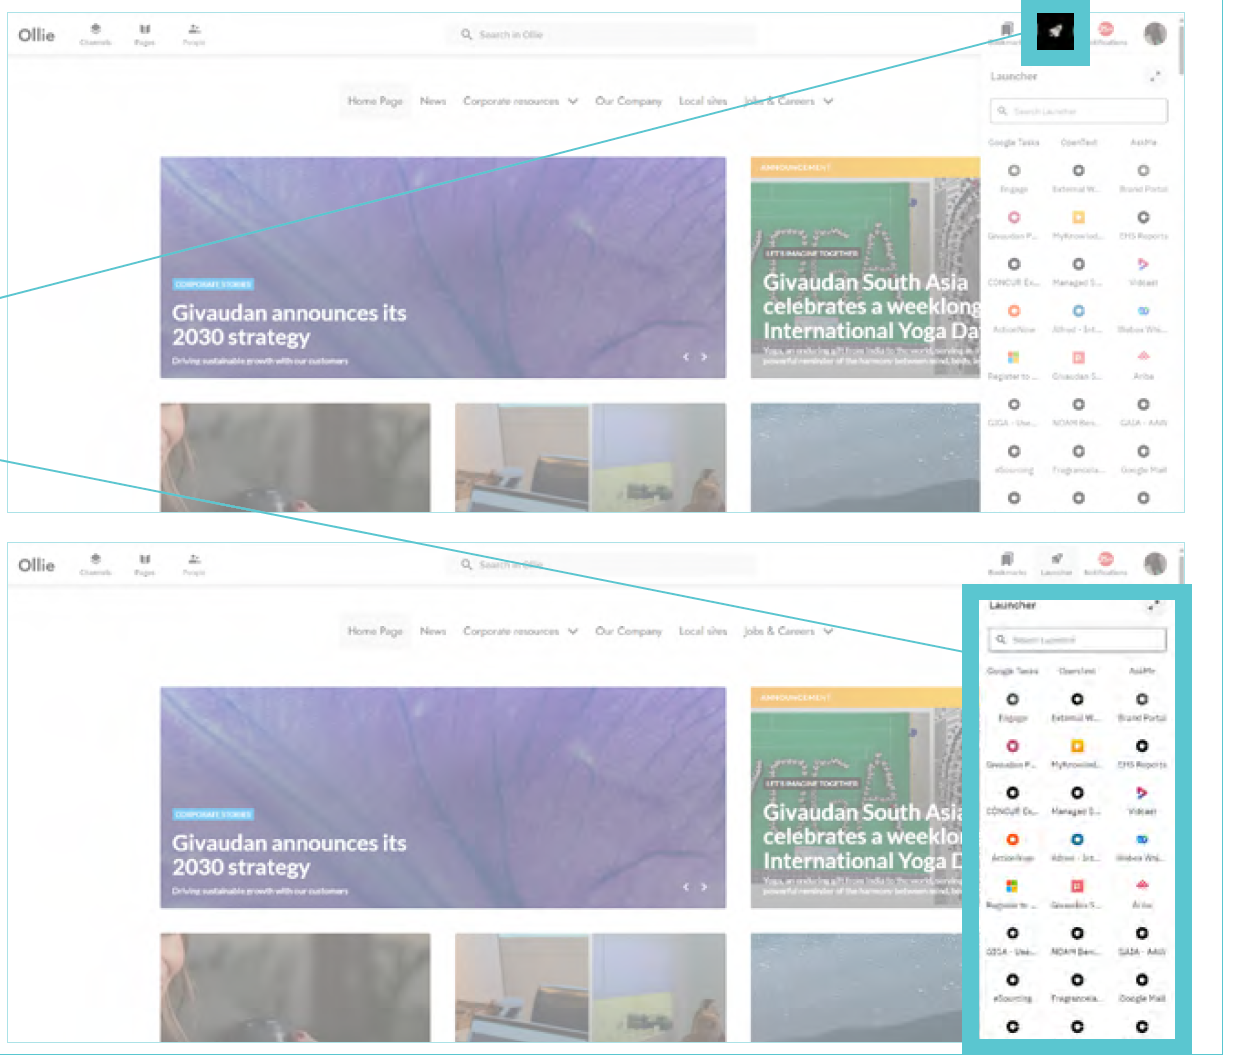1236x1060 pixels.
Task: Switch to Local sites tab in lower screenshot
Action: pyautogui.click(x=703, y=631)
